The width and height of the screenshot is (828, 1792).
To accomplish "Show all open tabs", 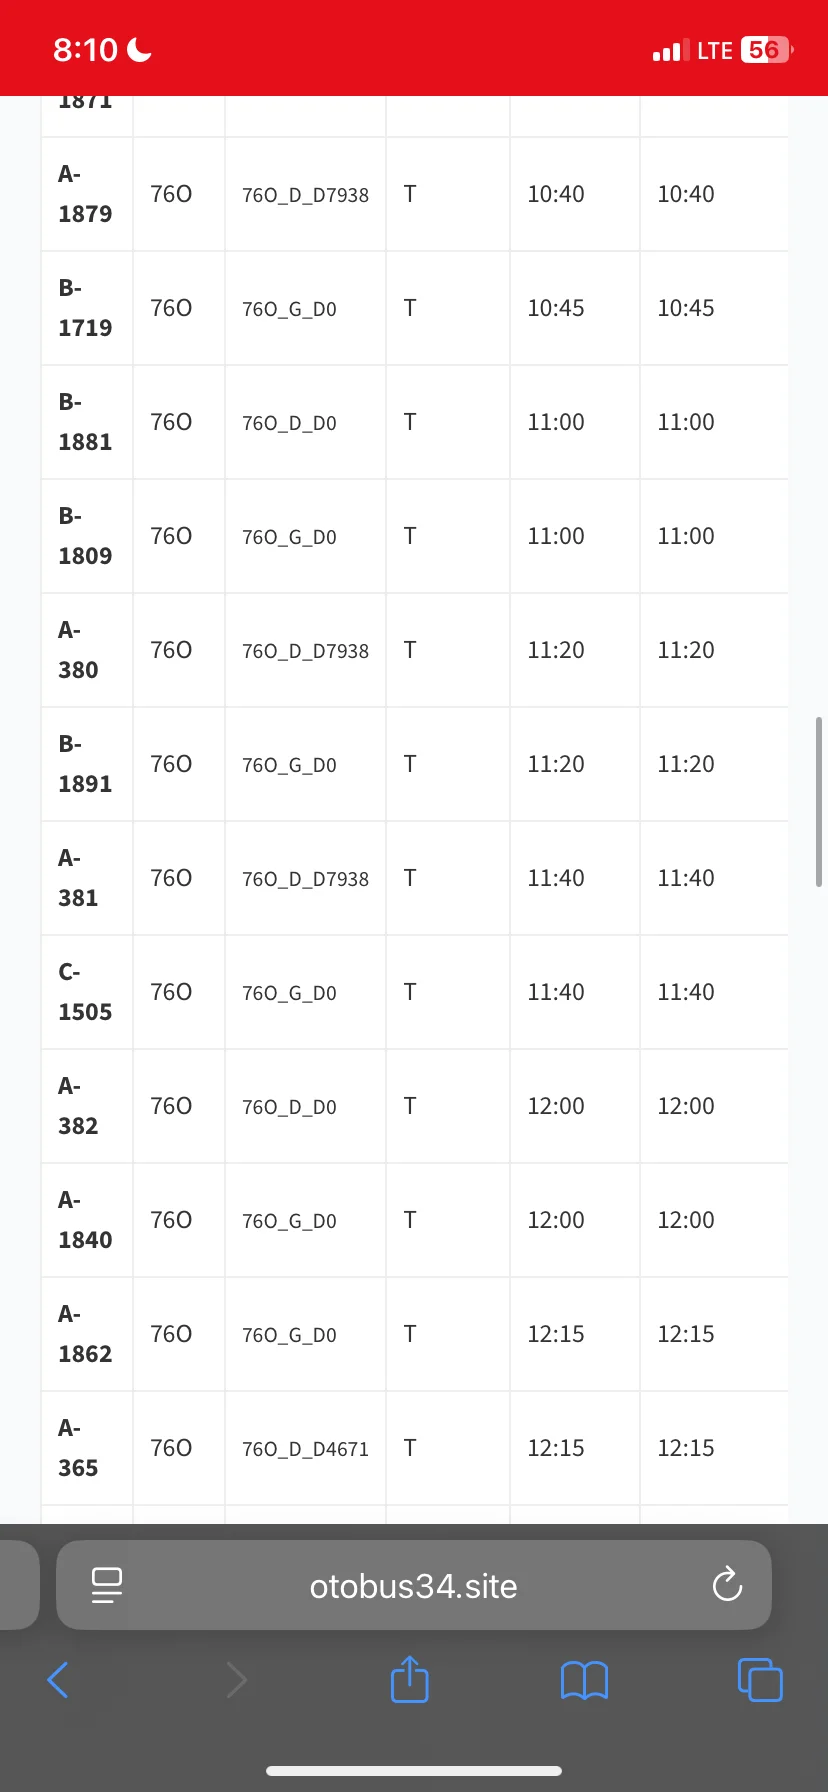I will pyautogui.click(x=760, y=1680).
